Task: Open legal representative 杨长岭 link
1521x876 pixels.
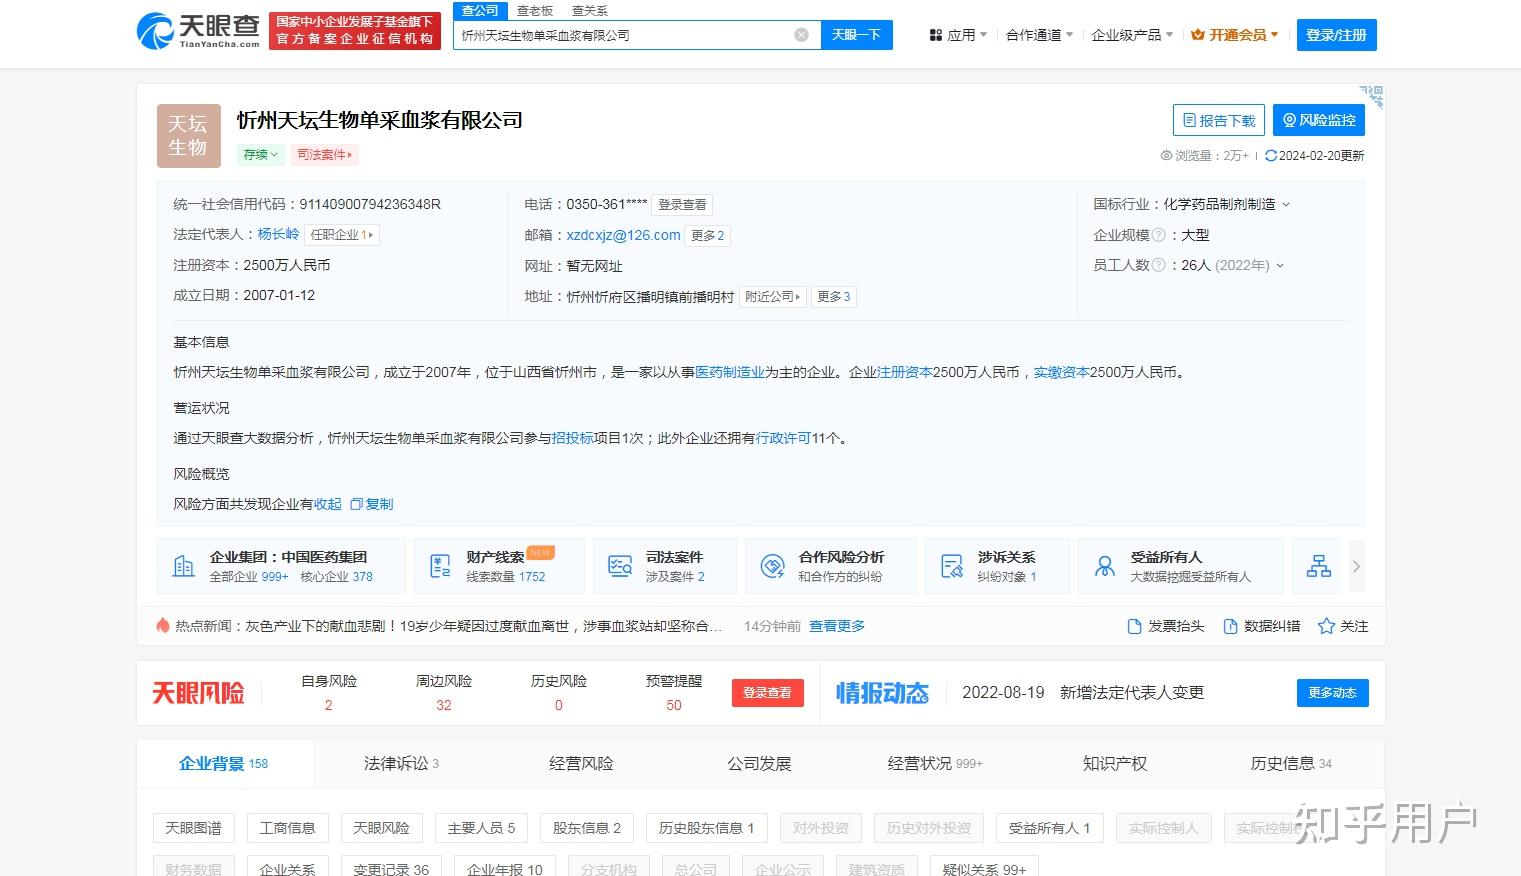Action: tap(278, 234)
